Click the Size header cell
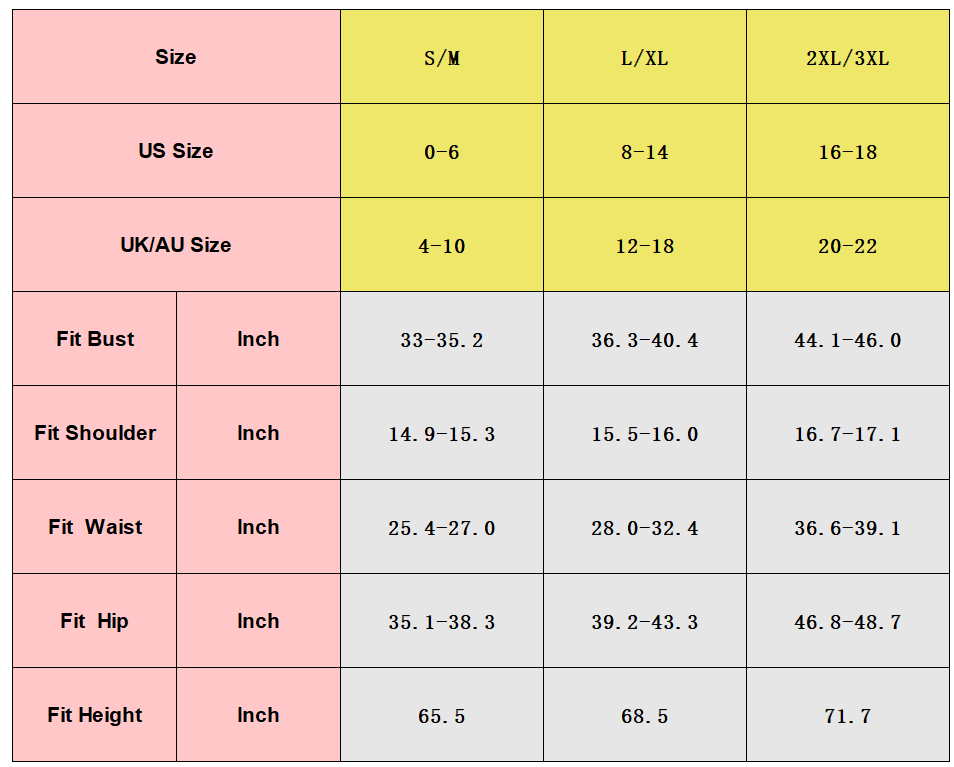This screenshot has height=767, width=954. click(x=176, y=57)
